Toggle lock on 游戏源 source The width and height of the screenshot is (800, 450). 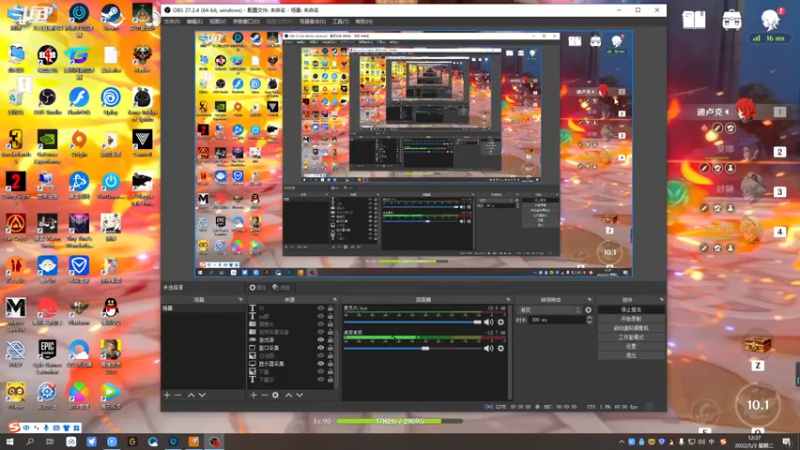coord(330,339)
